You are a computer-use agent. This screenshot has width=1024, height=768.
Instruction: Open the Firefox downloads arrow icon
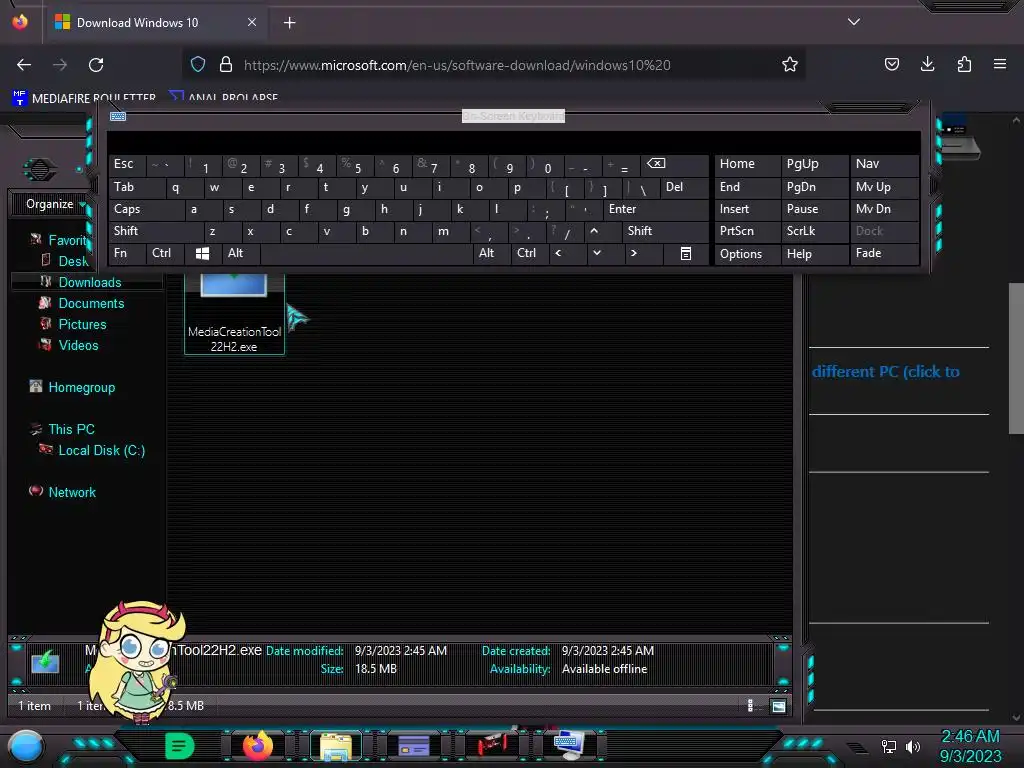(927, 64)
